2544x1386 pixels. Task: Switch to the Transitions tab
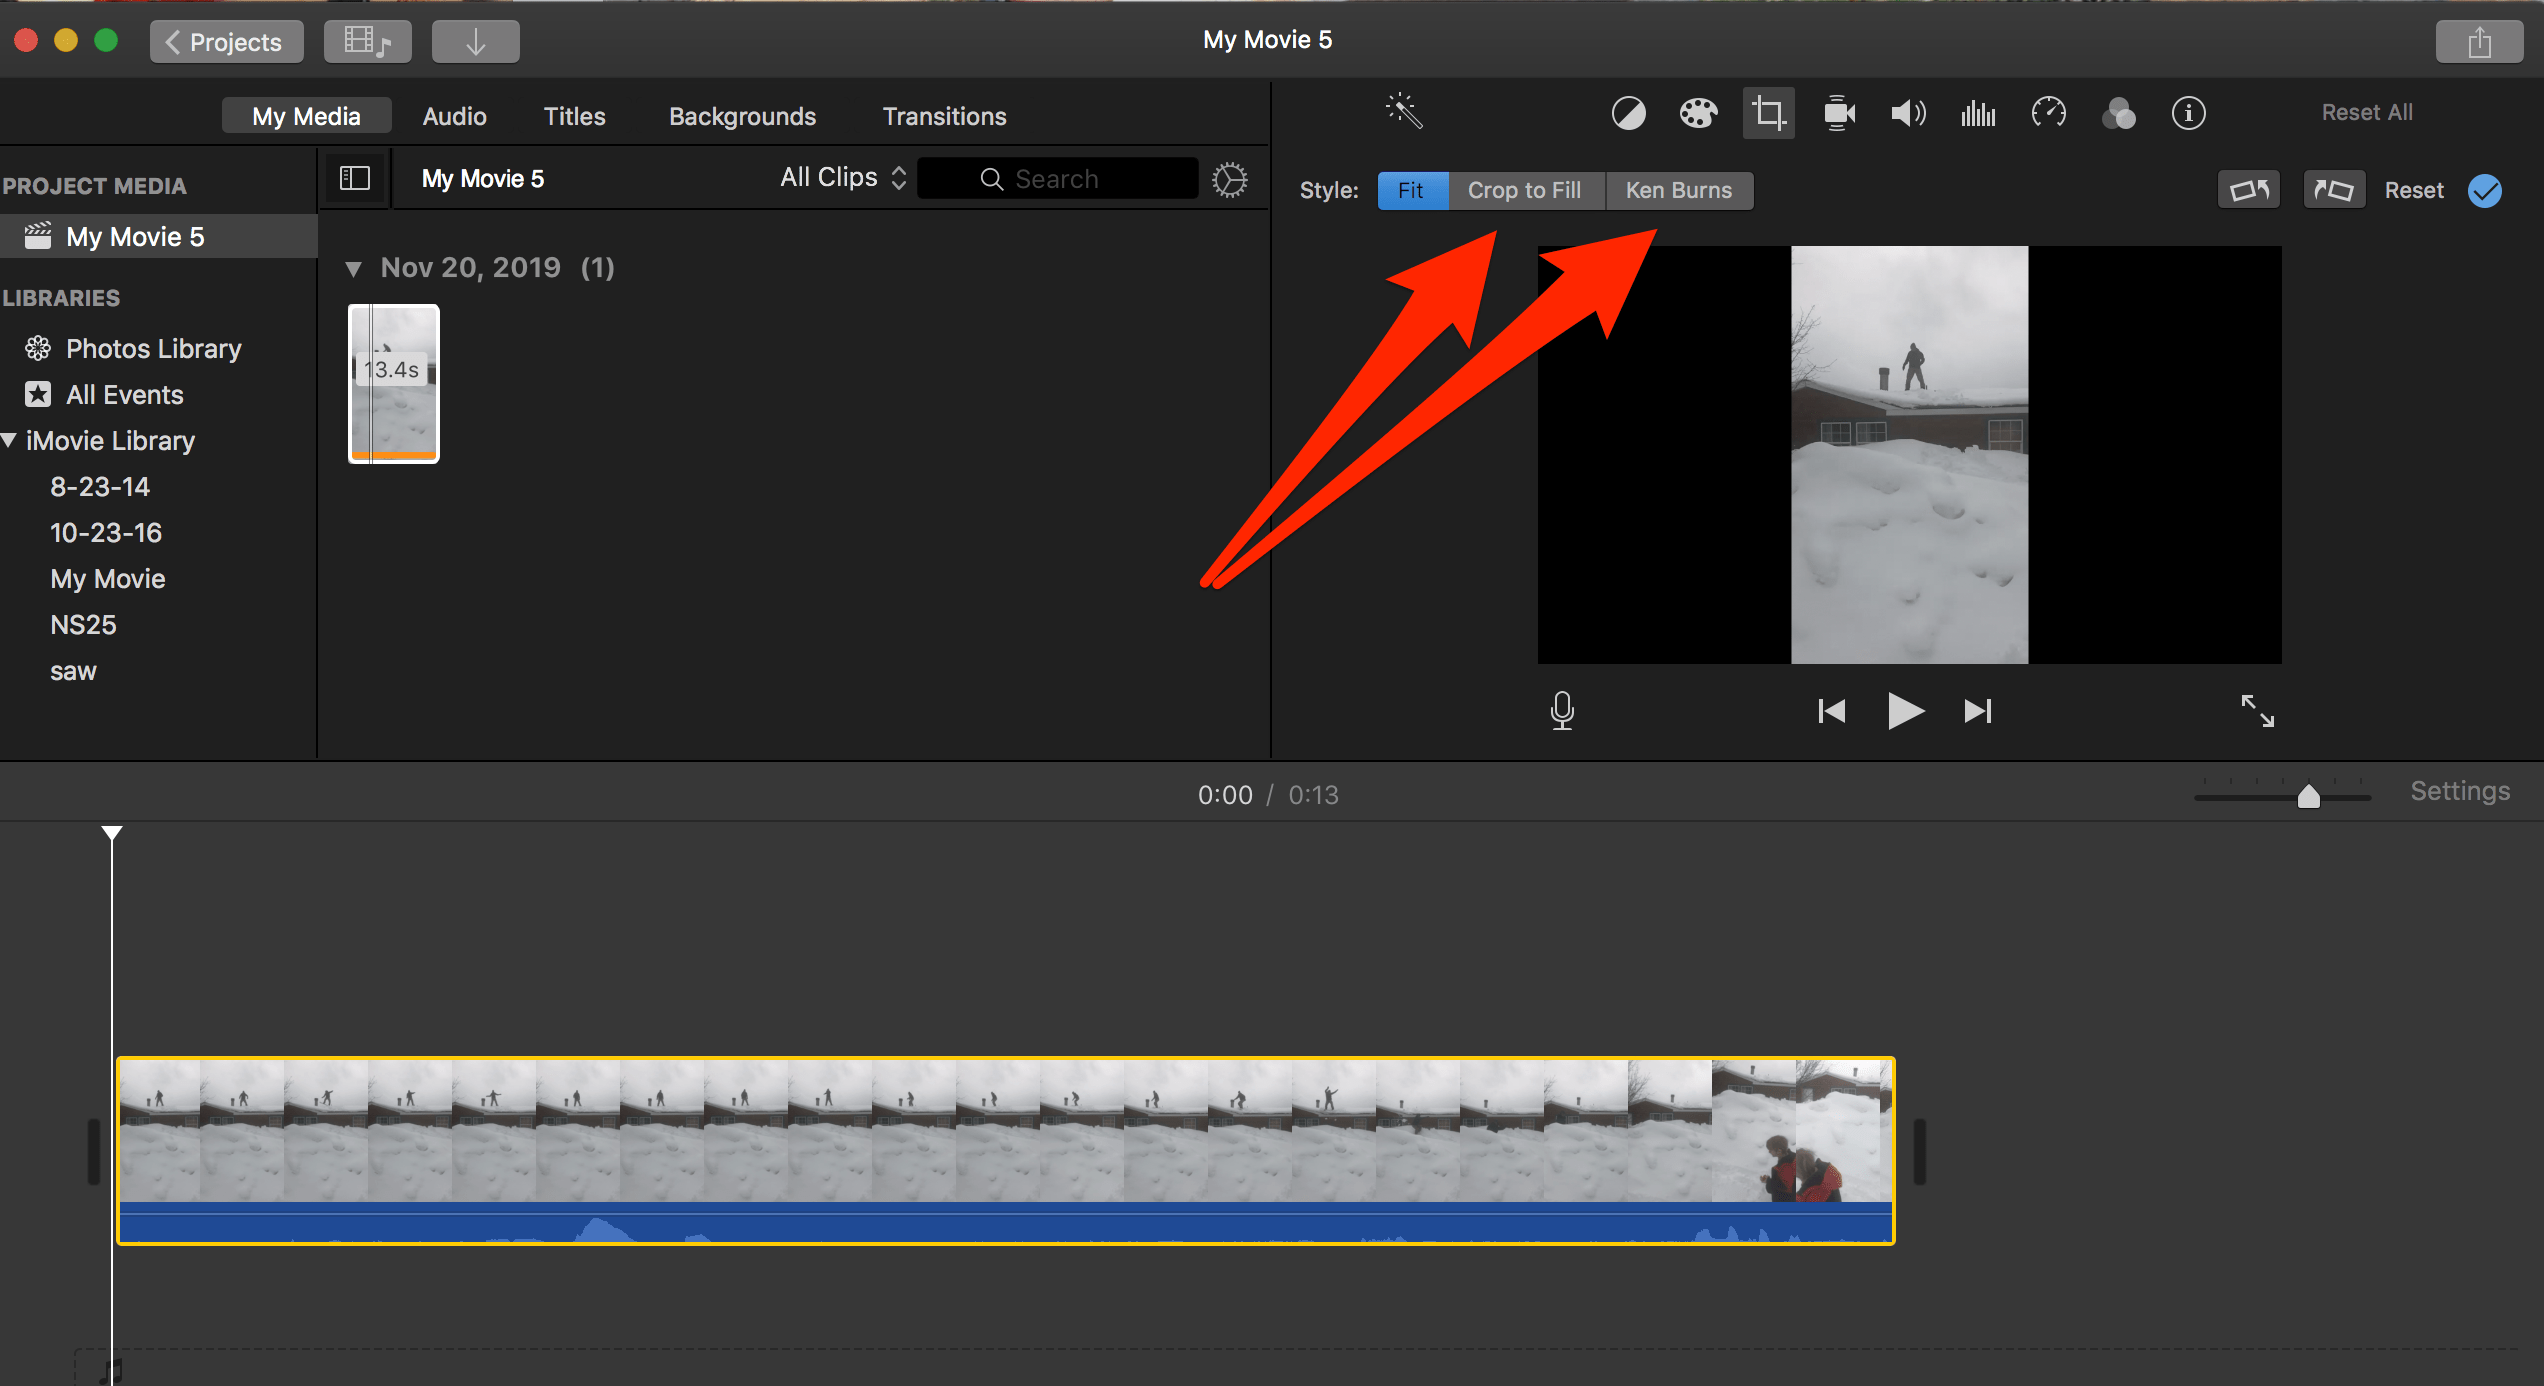[944, 116]
